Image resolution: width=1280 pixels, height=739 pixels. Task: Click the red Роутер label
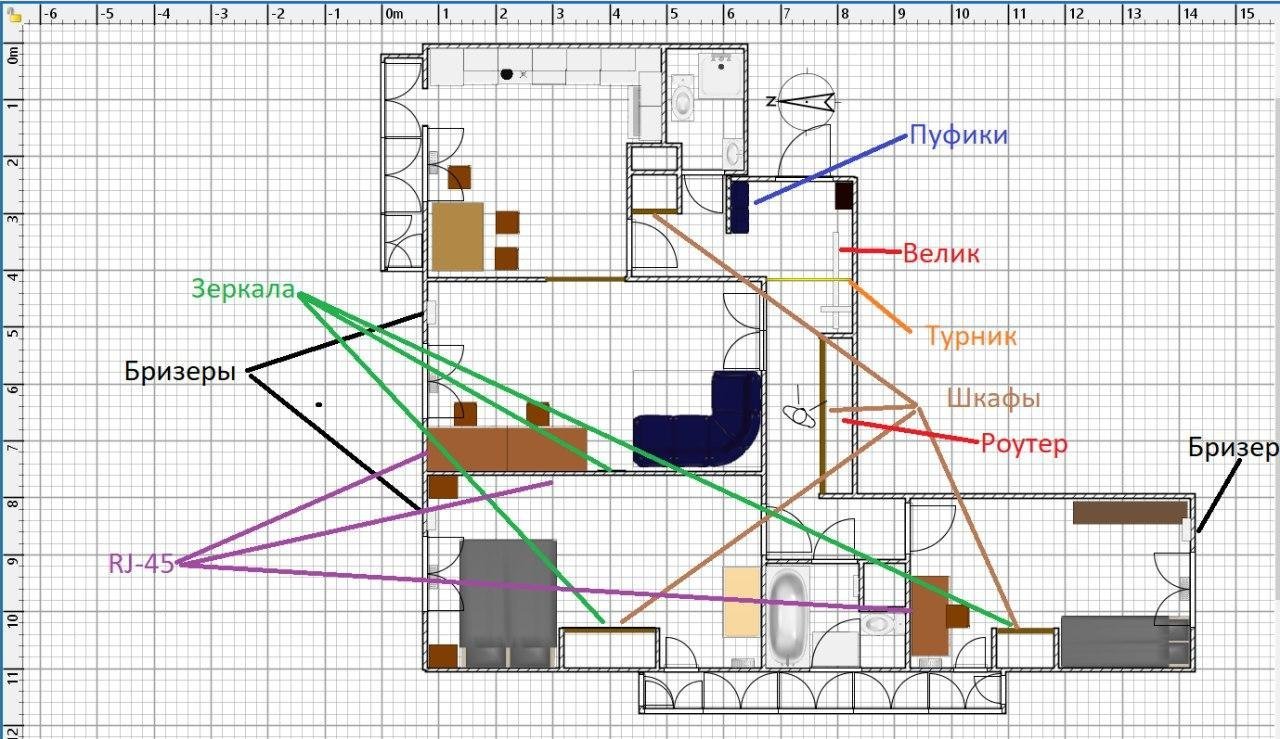[1024, 444]
